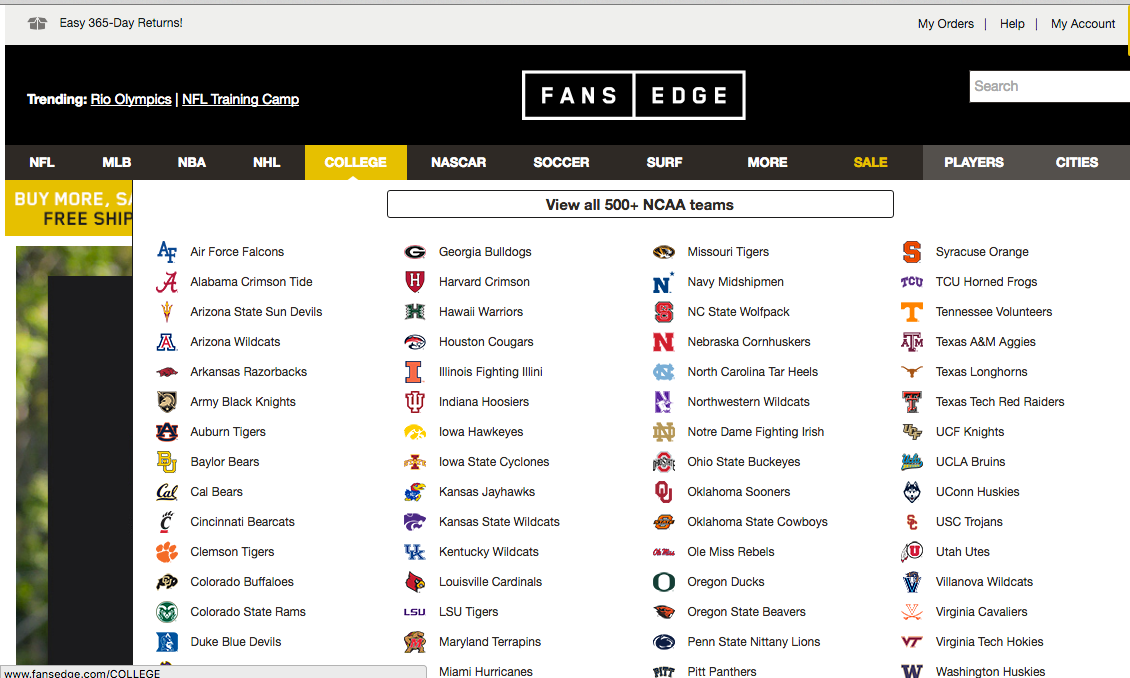Open the MLB menu tab
This screenshot has width=1130, height=678.
pyautogui.click(x=117, y=162)
